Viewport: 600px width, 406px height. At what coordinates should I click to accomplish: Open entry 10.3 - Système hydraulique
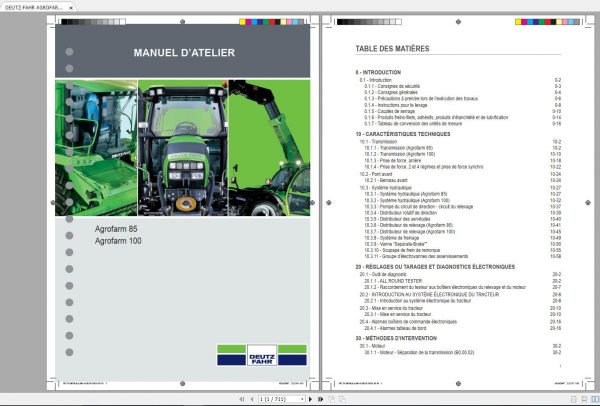coord(385,188)
